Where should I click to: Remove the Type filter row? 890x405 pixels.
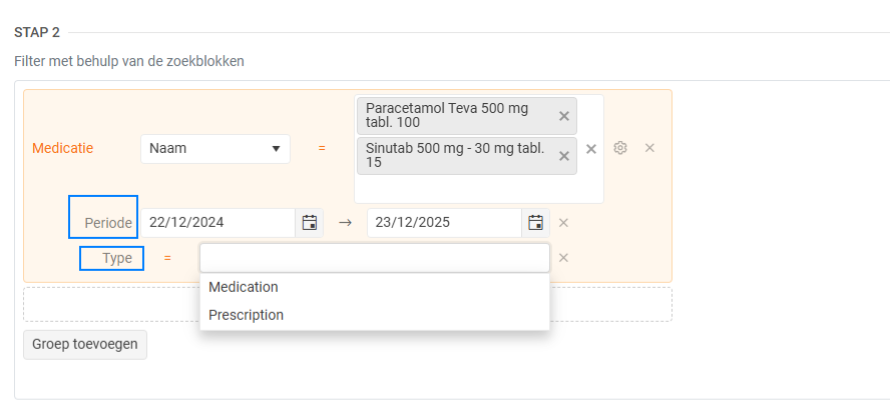563,258
